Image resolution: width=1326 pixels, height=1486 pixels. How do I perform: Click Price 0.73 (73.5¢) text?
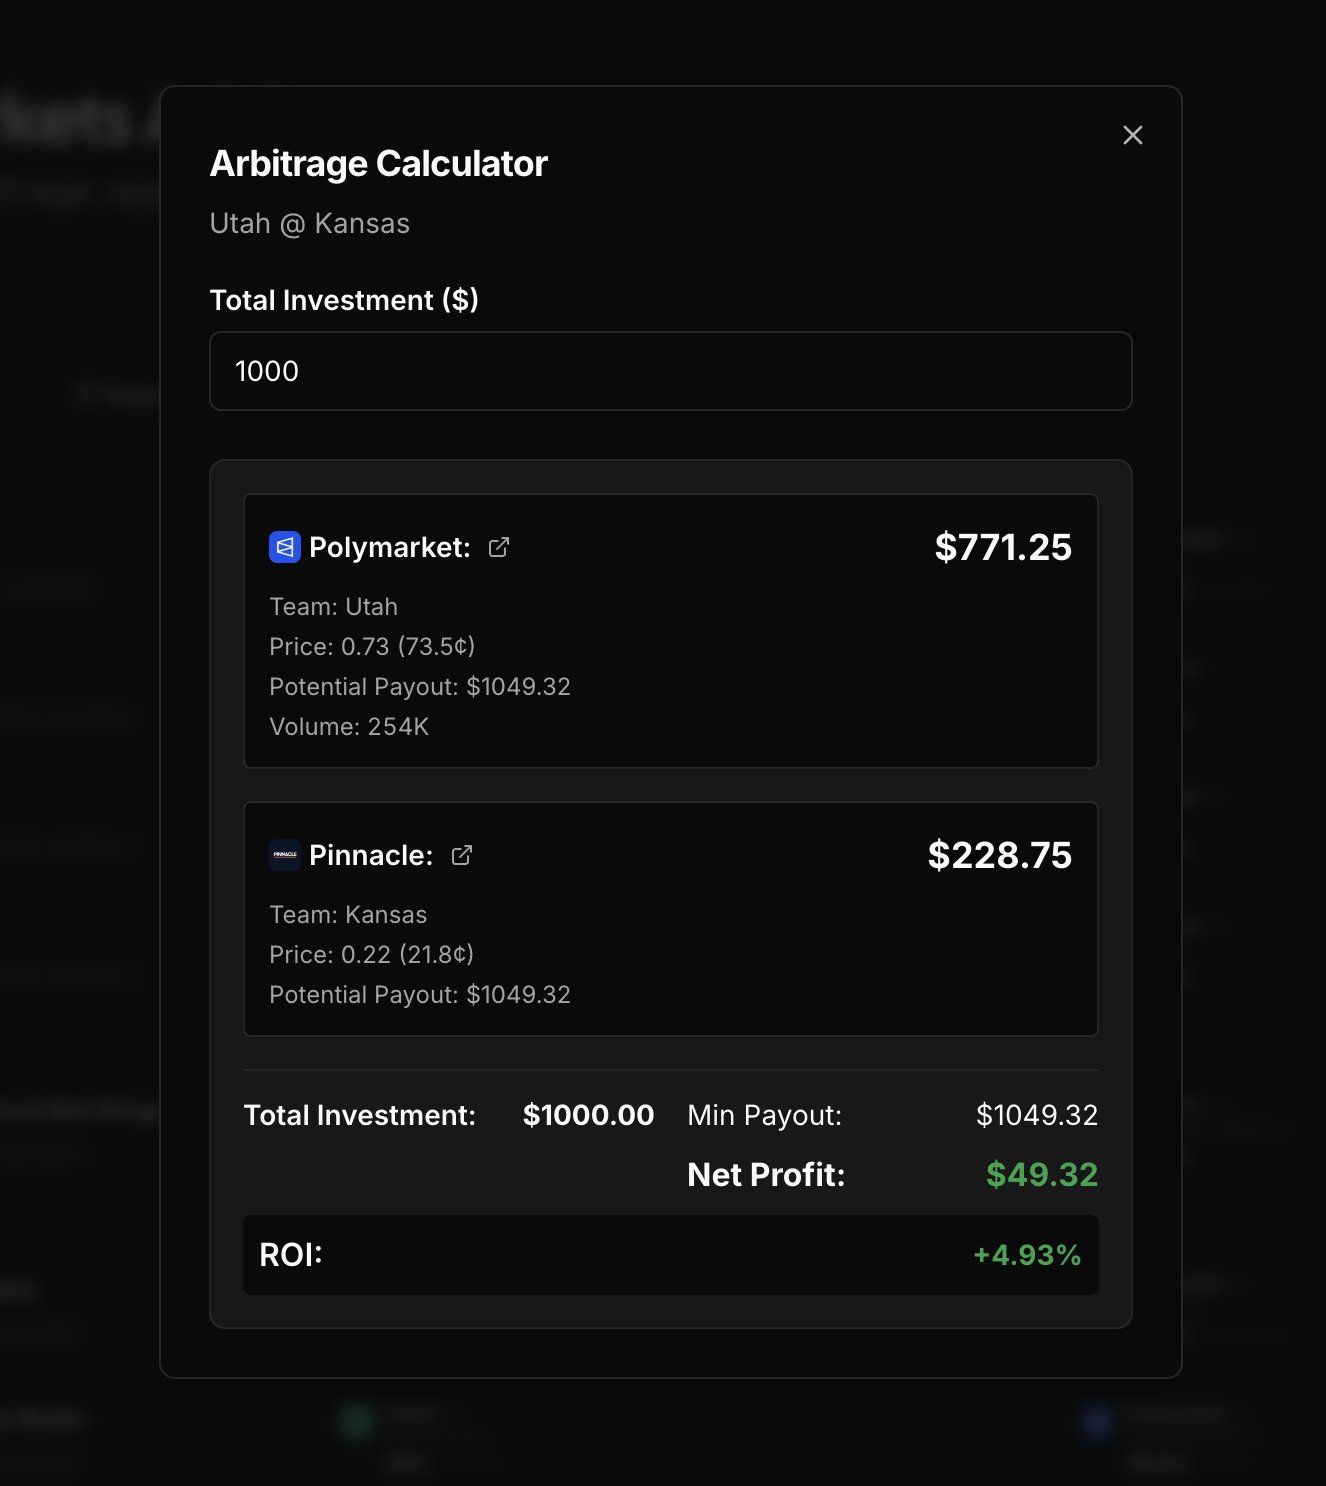point(372,647)
